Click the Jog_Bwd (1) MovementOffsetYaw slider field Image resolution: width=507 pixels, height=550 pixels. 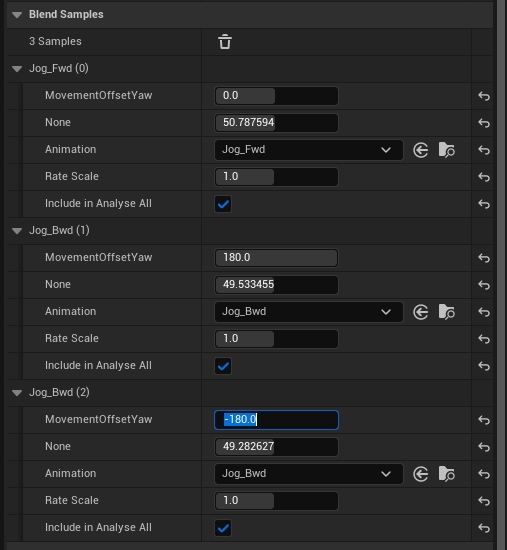[276, 258]
